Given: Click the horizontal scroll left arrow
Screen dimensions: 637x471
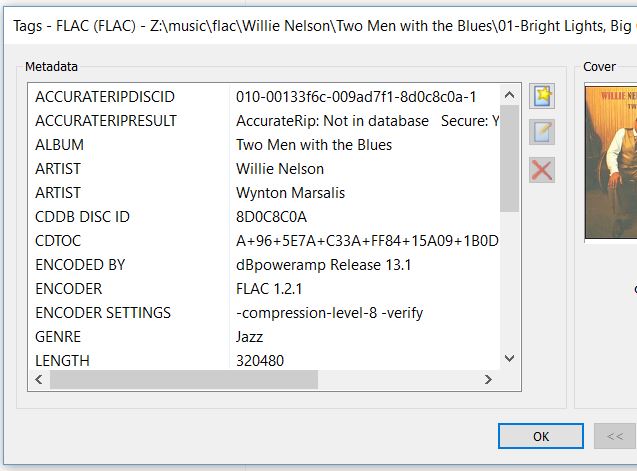Looking at the screenshot, I should [40, 380].
